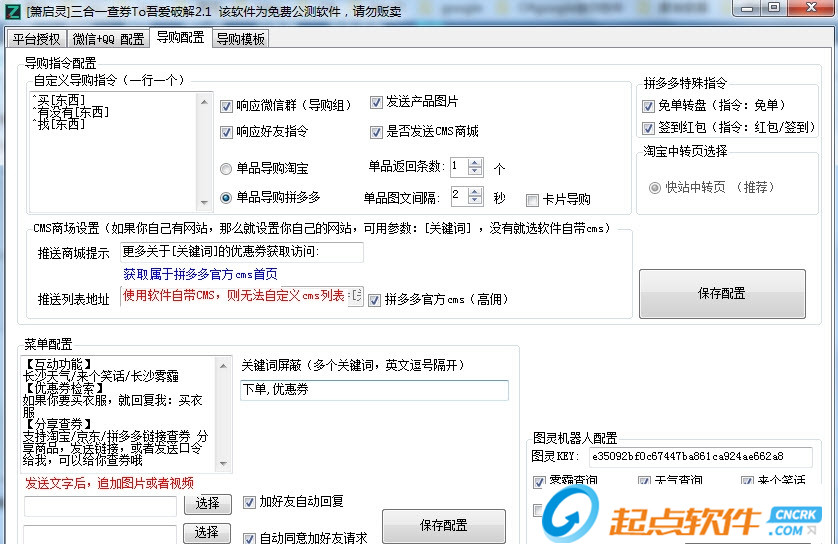Screen dimensions: 838x544
Task: Click the Z application icon in title bar
Action: 13,11
